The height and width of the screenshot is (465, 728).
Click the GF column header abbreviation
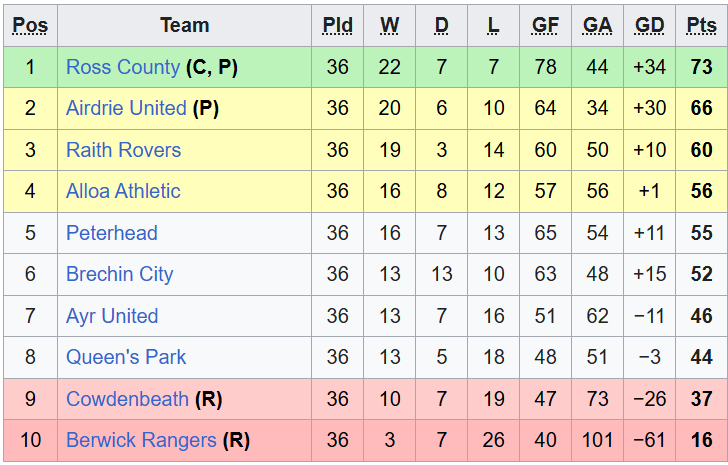point(545,25)
